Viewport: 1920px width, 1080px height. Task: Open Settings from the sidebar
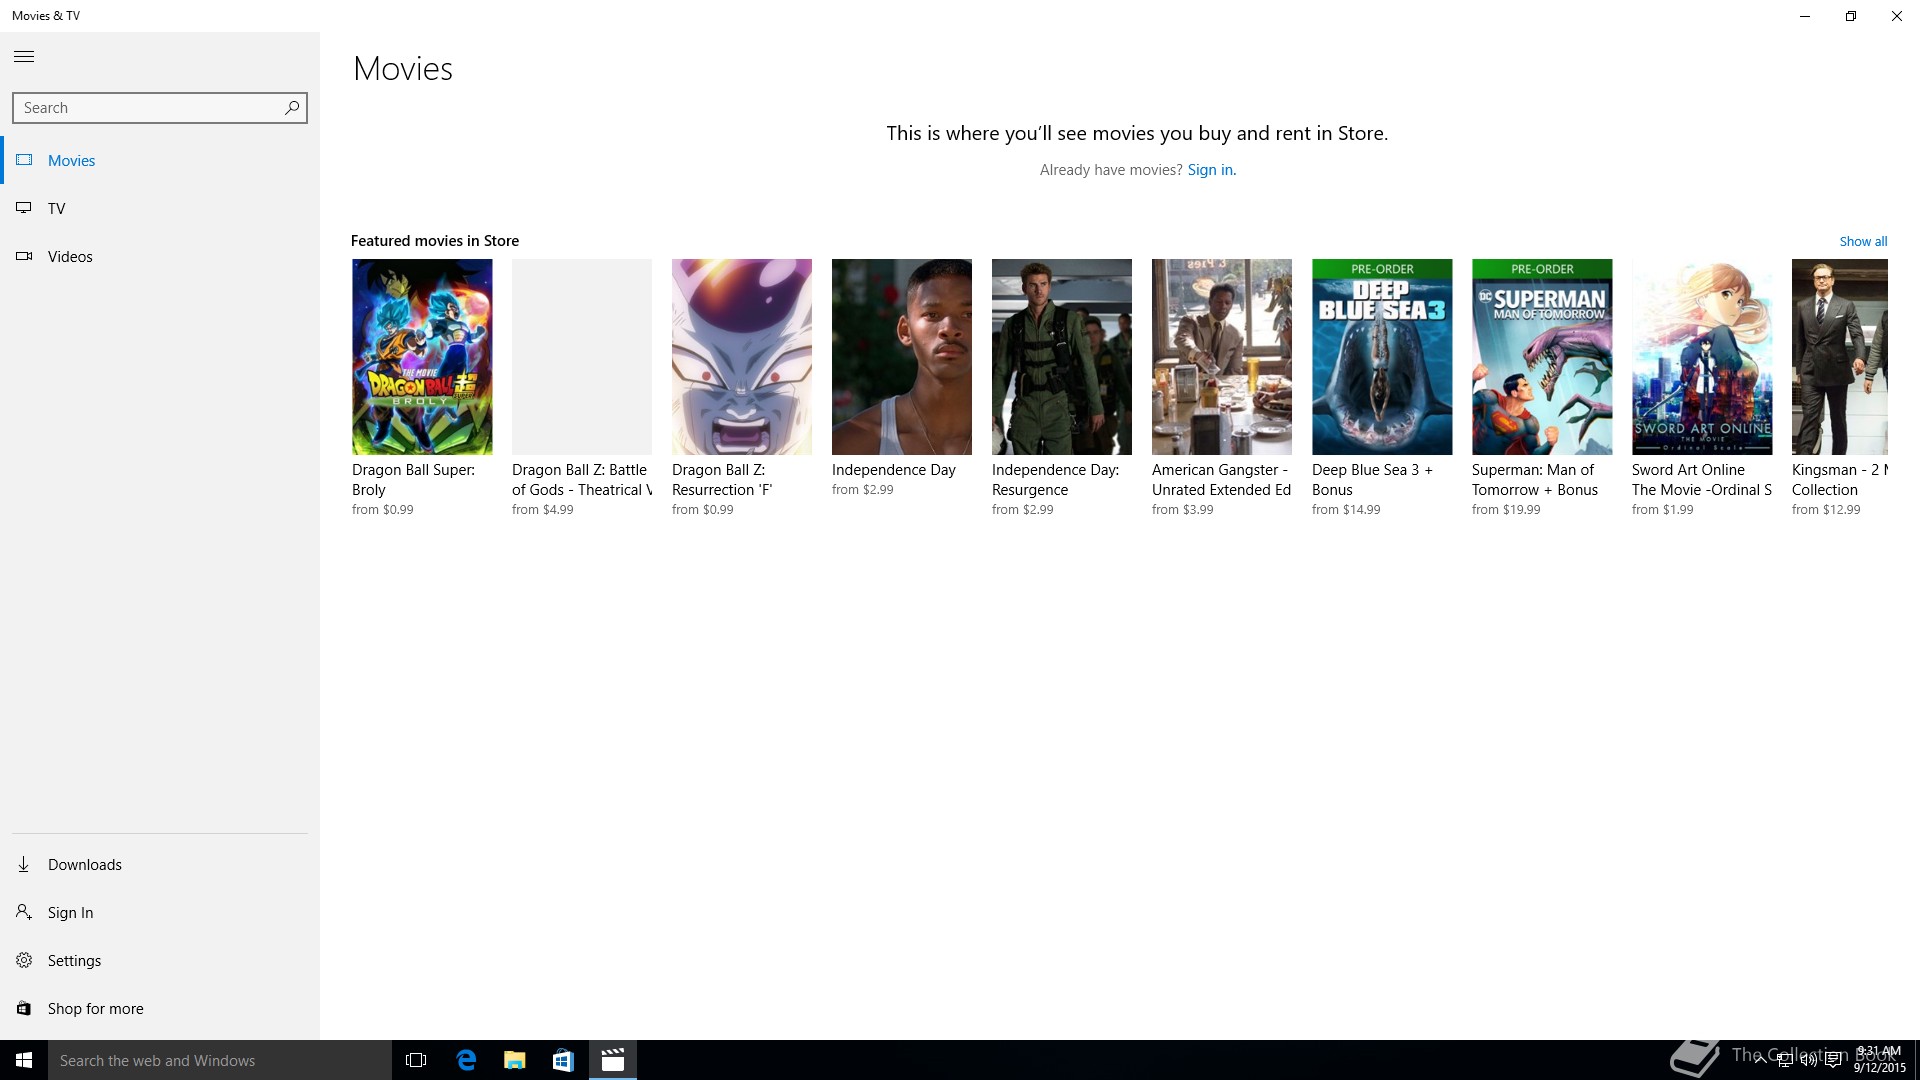click(x=74, y=960)
